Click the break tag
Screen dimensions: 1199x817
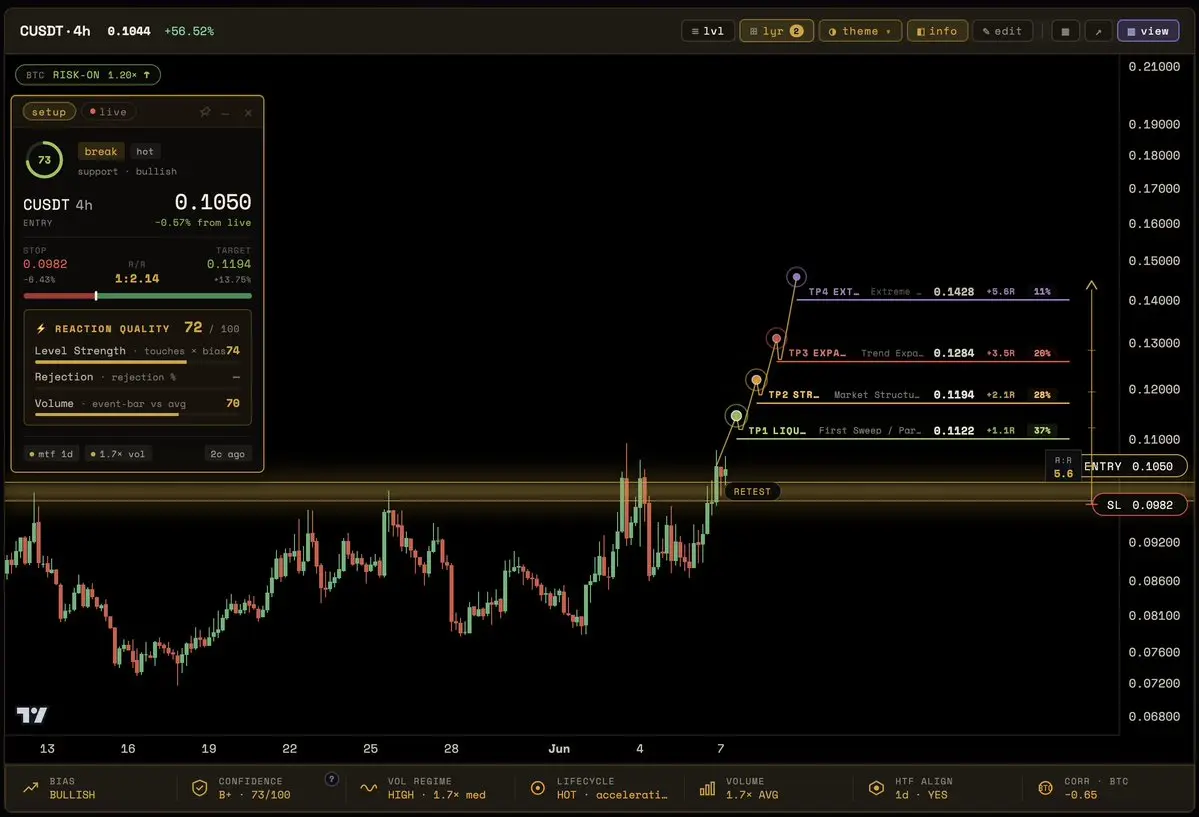pos(101,151)
